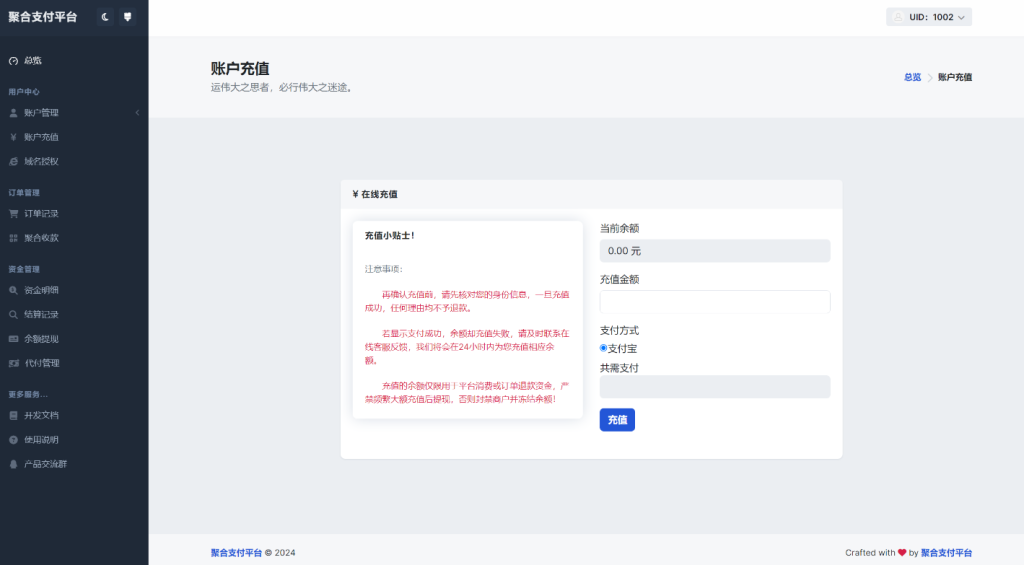Click the 总览 breadcrumb link
Image resolution: width=1024 pixels, height=565 pixels.
pyautogui.click(x=912, y=77)
